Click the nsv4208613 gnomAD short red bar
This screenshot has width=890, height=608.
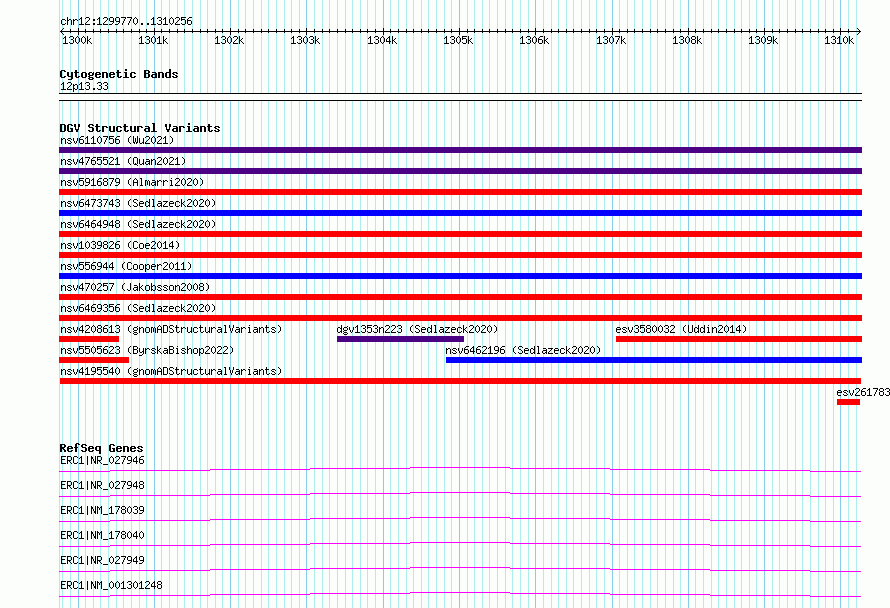89,339
